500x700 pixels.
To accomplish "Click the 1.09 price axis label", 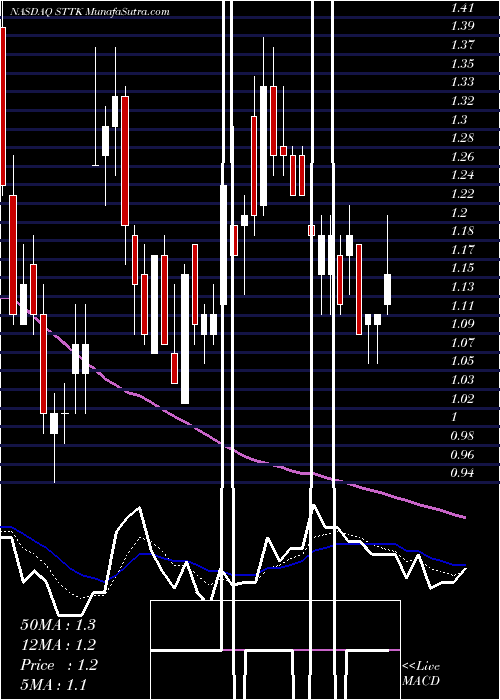I will [x=462, y=324].
